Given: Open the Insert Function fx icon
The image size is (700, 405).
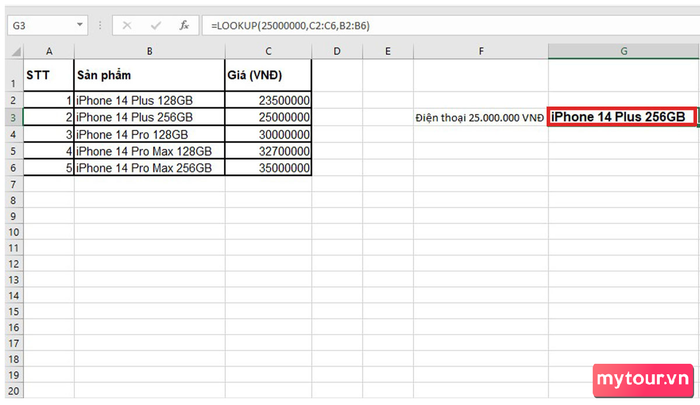Looking at the screenshot, I should click(x=184, y=25).
